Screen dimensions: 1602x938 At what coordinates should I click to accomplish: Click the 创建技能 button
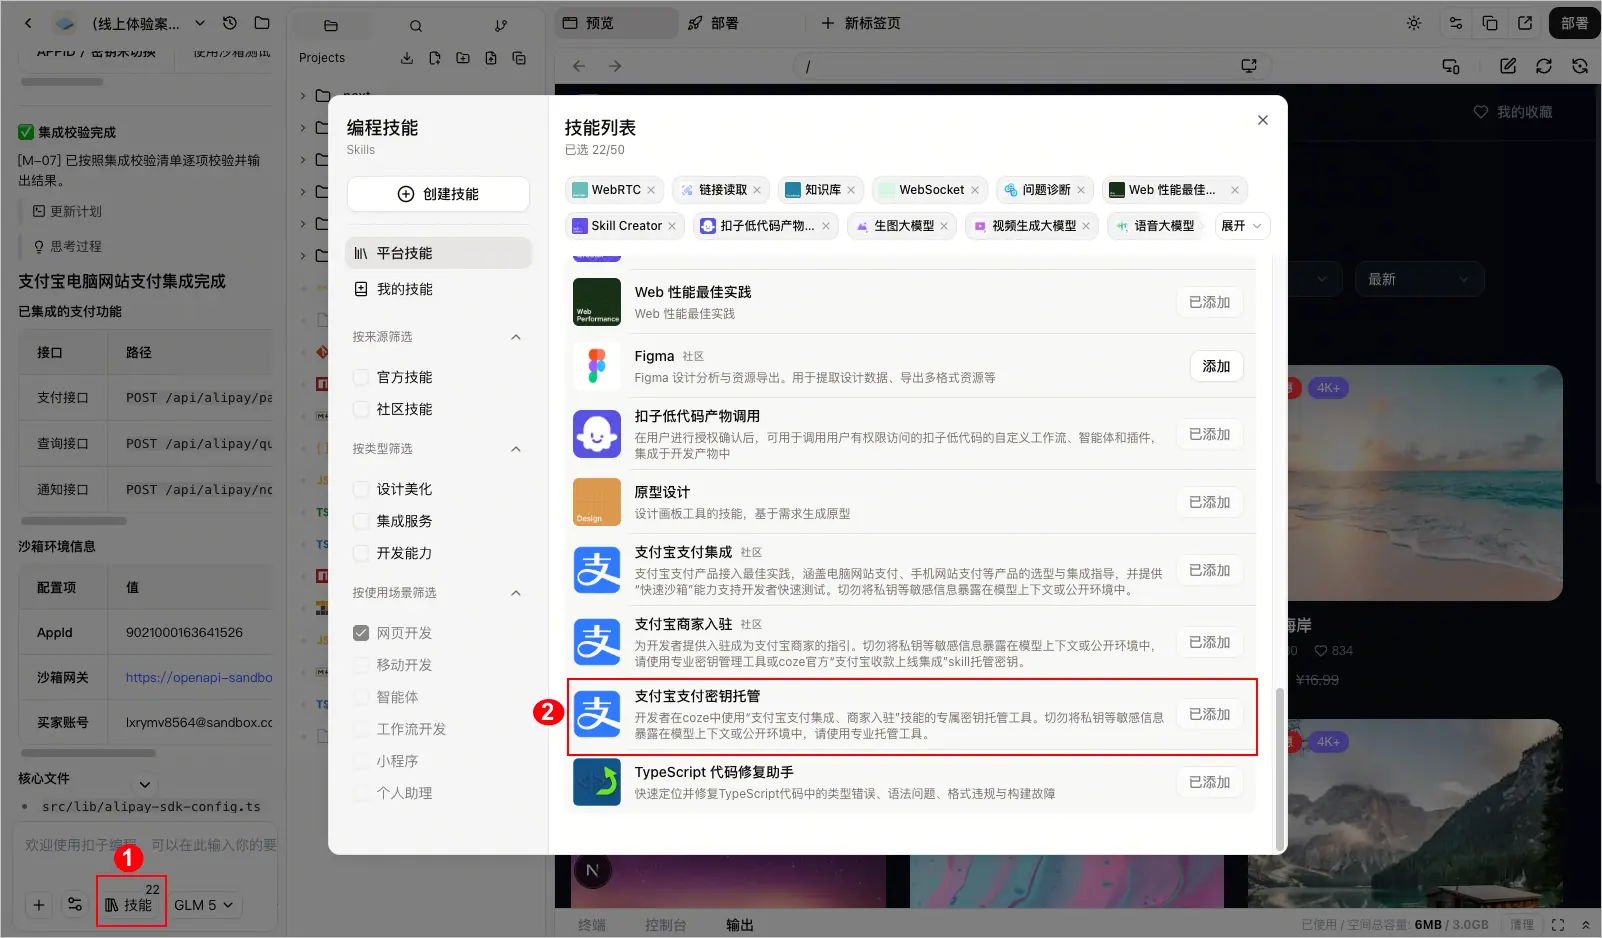[x=438, y=194]
